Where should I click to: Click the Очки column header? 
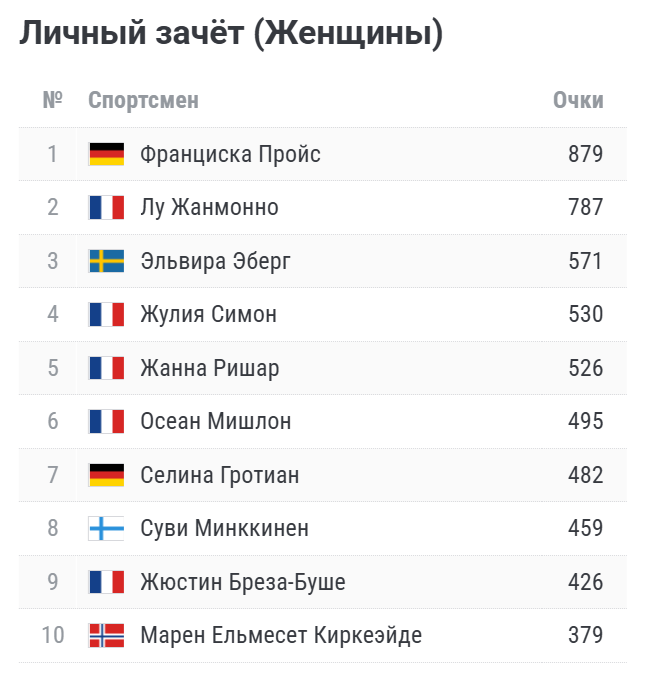click(x=578, y=100)
